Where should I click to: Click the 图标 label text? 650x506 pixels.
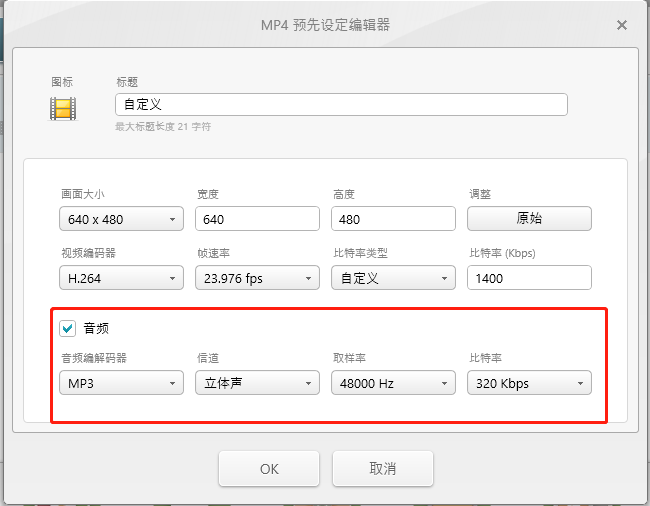coord(62,82)
